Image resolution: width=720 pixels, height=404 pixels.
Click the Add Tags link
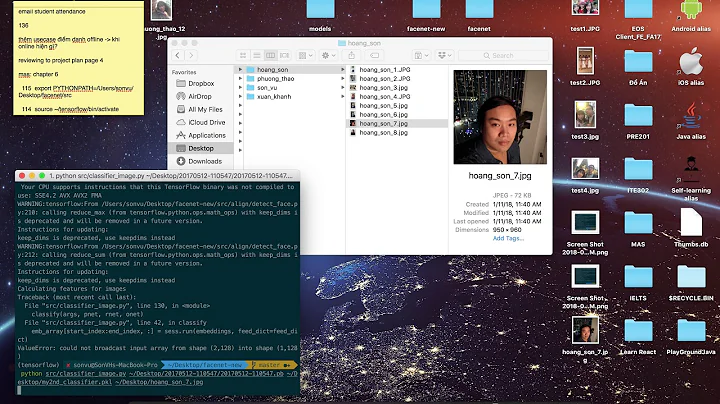click(x=508, y=238)
